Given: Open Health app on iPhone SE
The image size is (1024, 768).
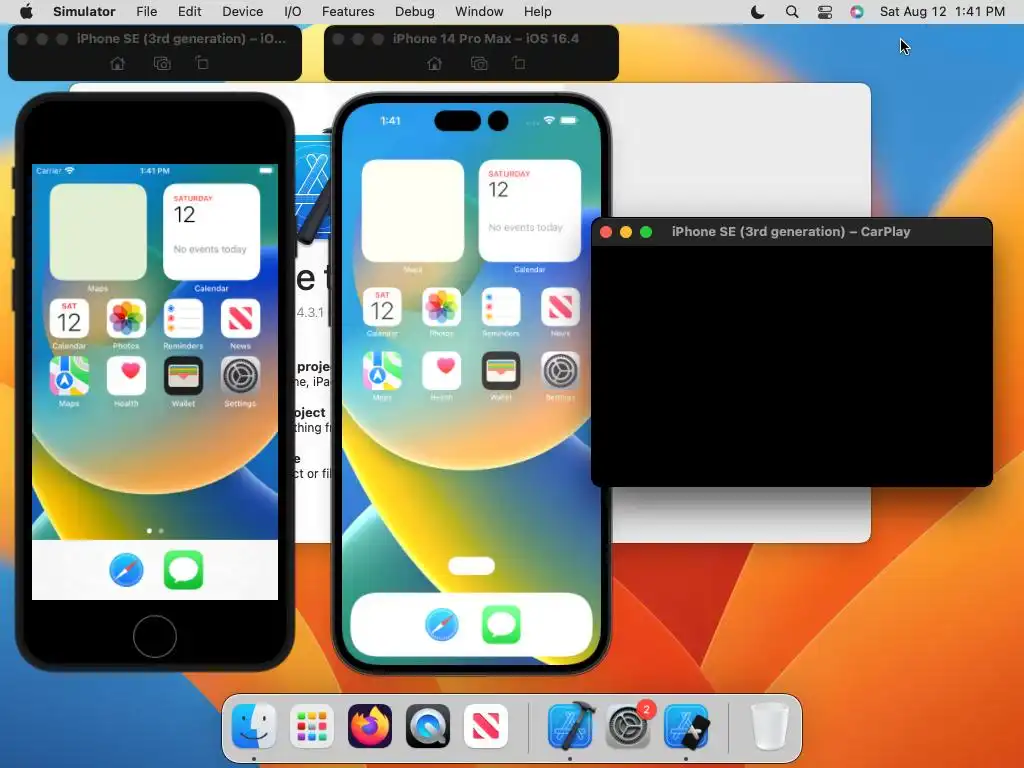Looking at the screenshot, I should [126, 376].
